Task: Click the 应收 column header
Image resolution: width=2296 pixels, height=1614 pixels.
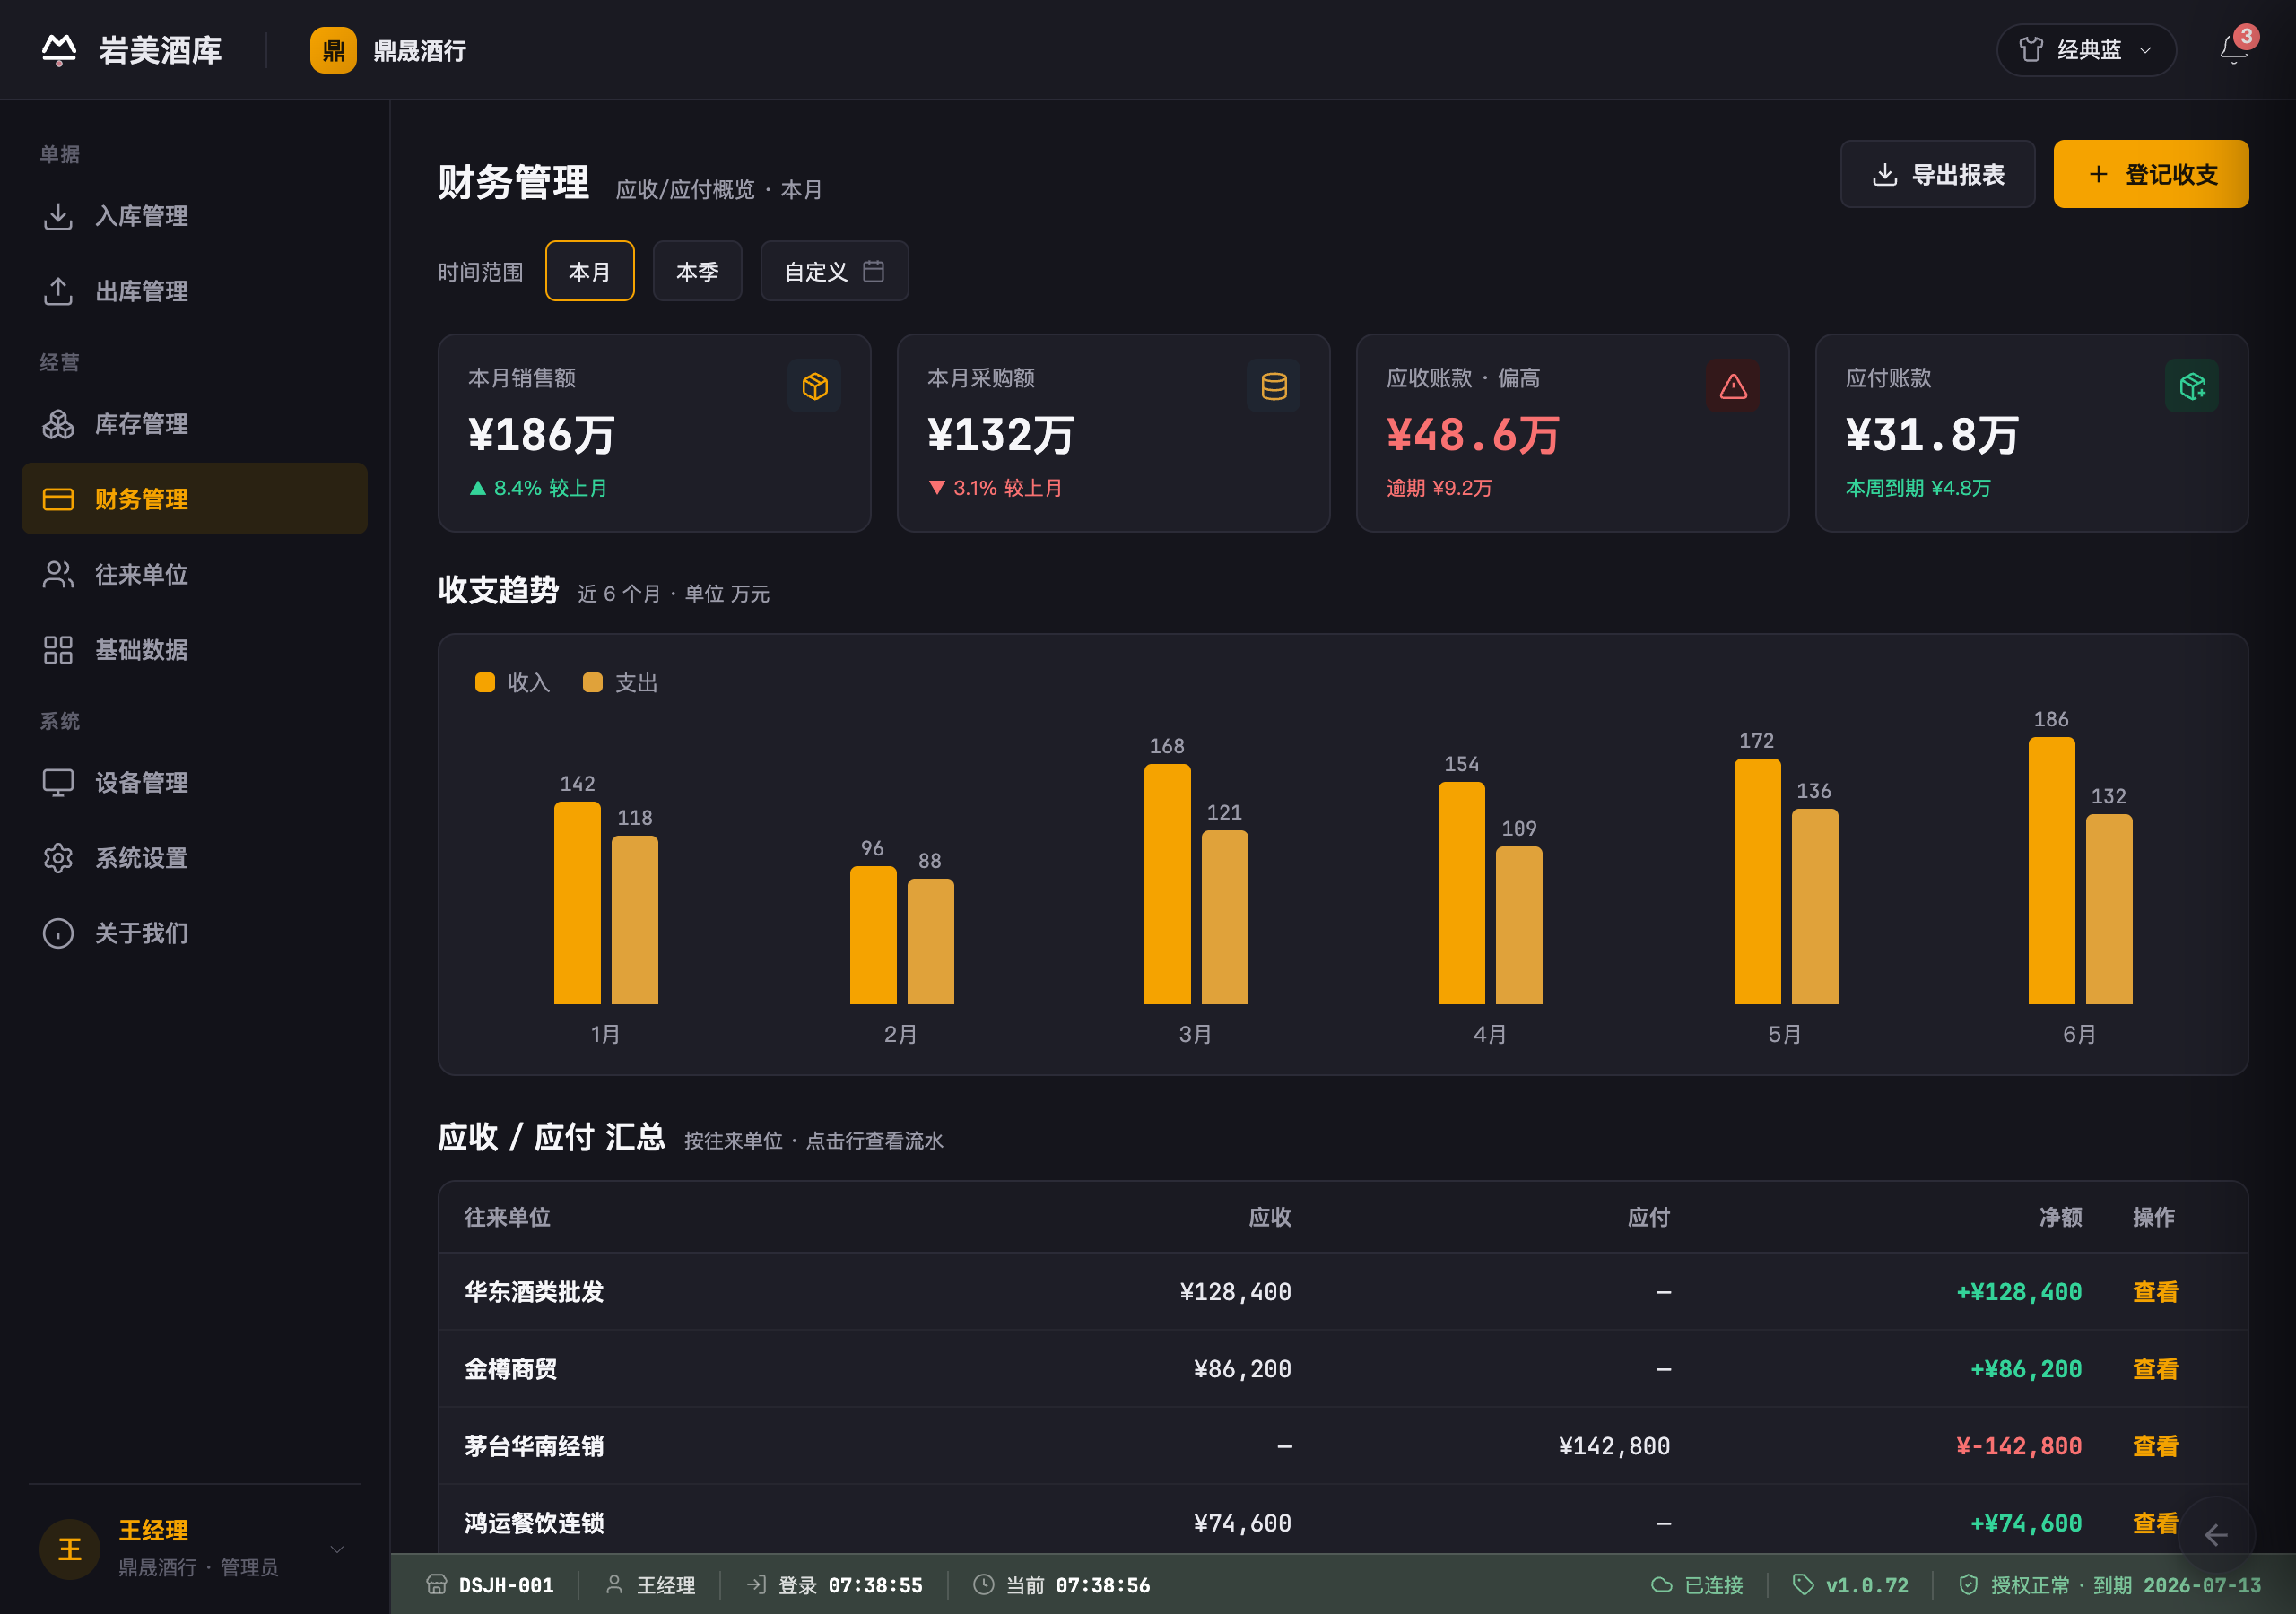Action: click(x=1270, y=1217)
